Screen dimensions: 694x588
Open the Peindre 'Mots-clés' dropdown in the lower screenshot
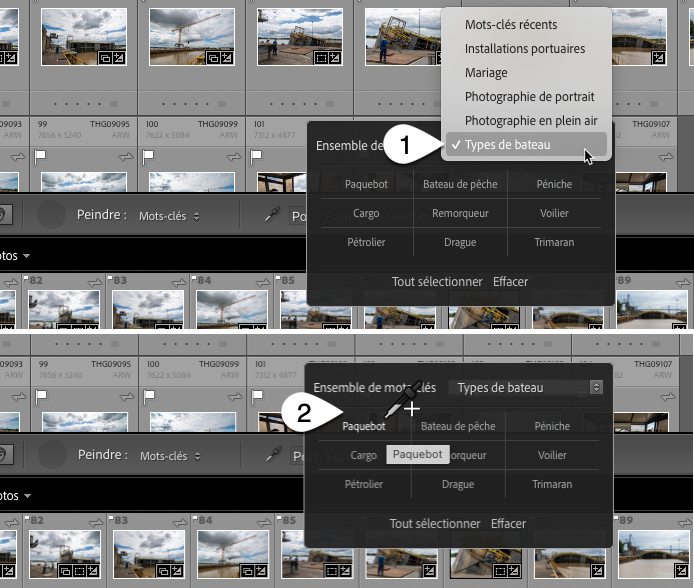[170, 456]
